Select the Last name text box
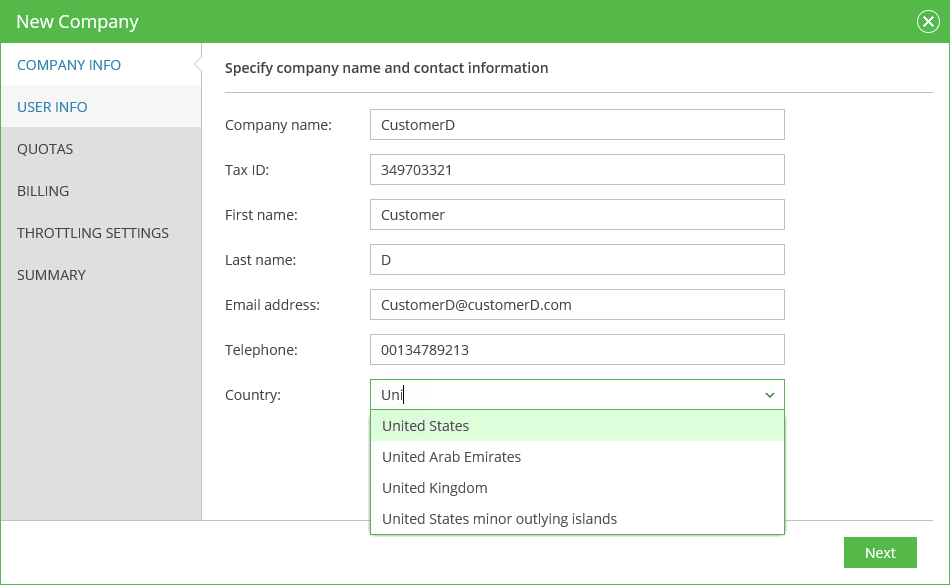 (x=576, y=260)
